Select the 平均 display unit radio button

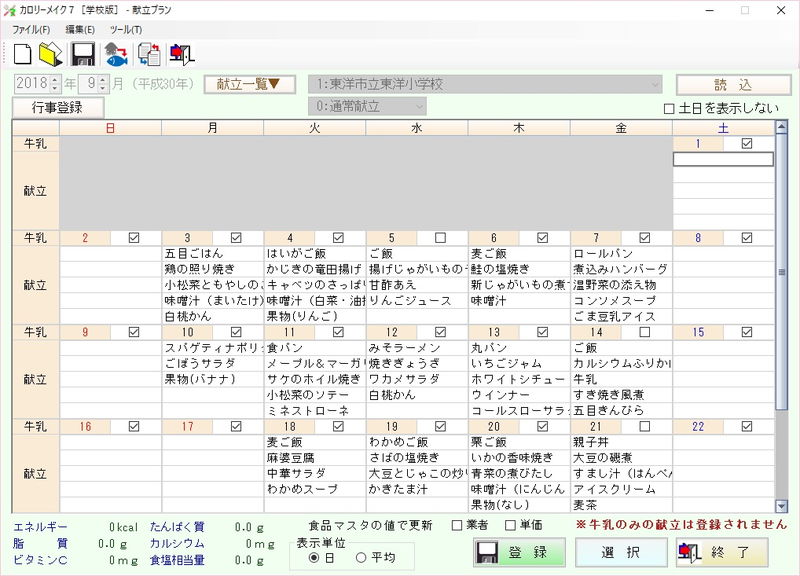(361, 558)
